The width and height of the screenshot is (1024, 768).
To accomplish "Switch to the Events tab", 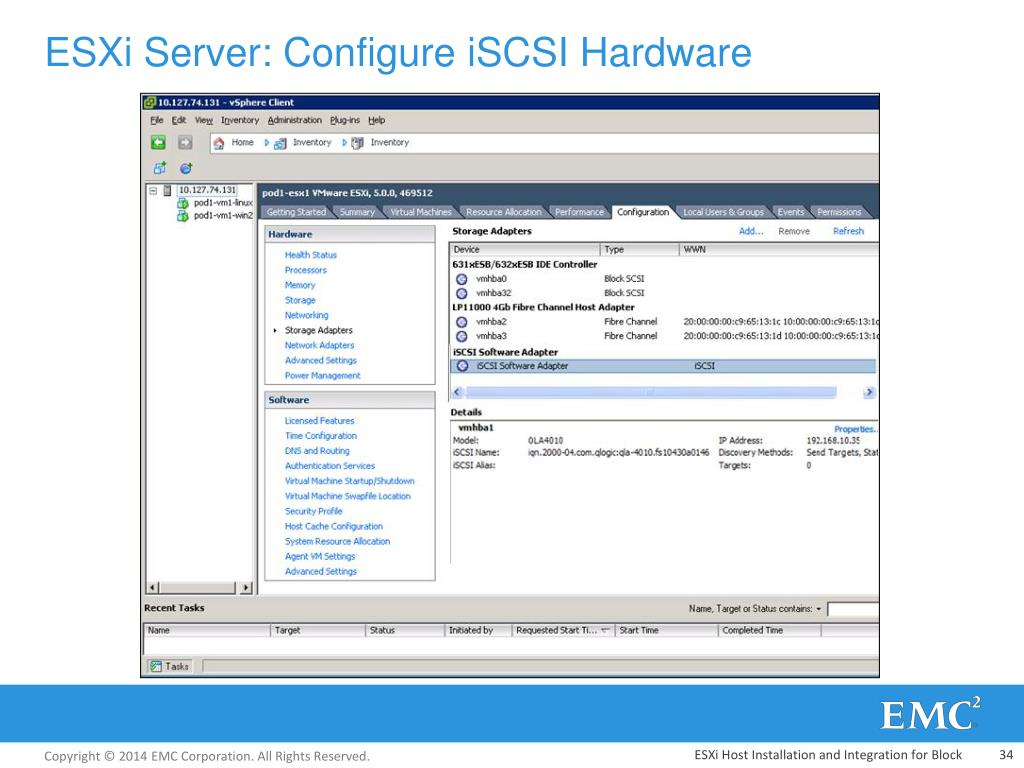I will 791,212.
